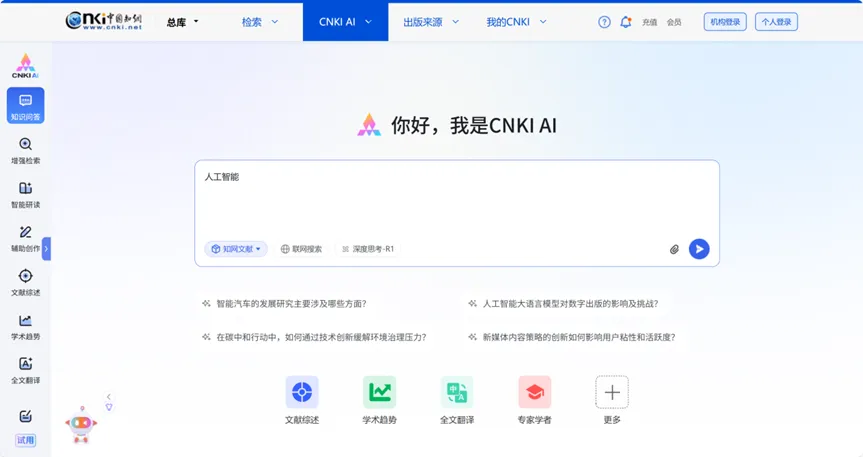The image size is (863, 457).
Task: Open the 辅助创作 sidebar icon
Action: click(x=25, y=239)
